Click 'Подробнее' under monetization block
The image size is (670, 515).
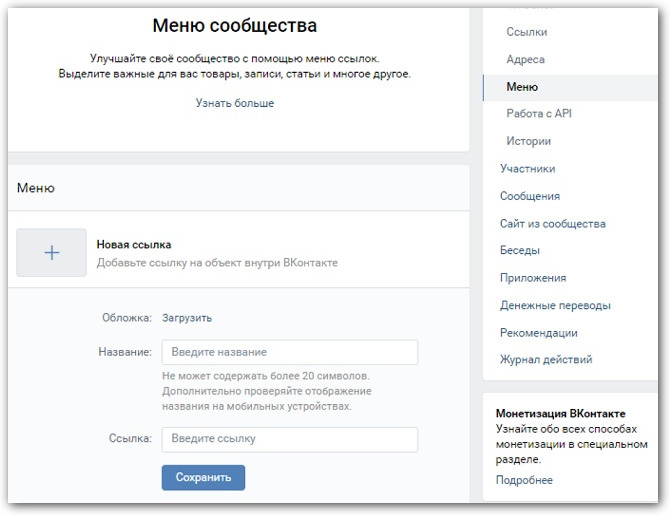pos(524,480)
